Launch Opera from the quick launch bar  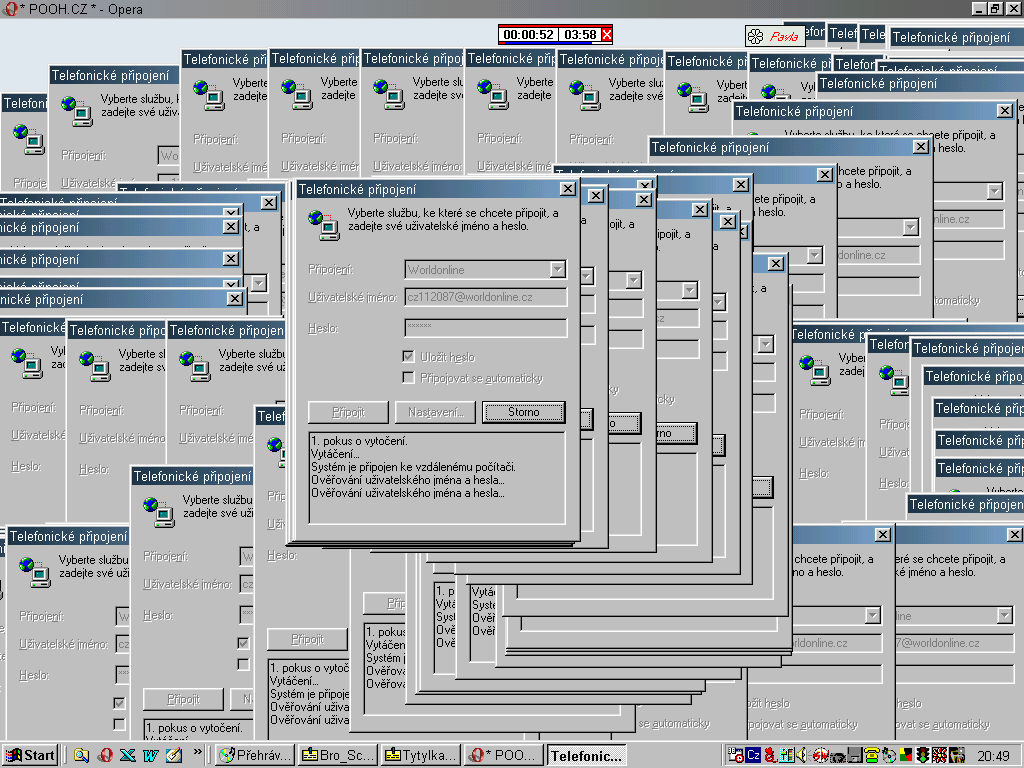104,756
